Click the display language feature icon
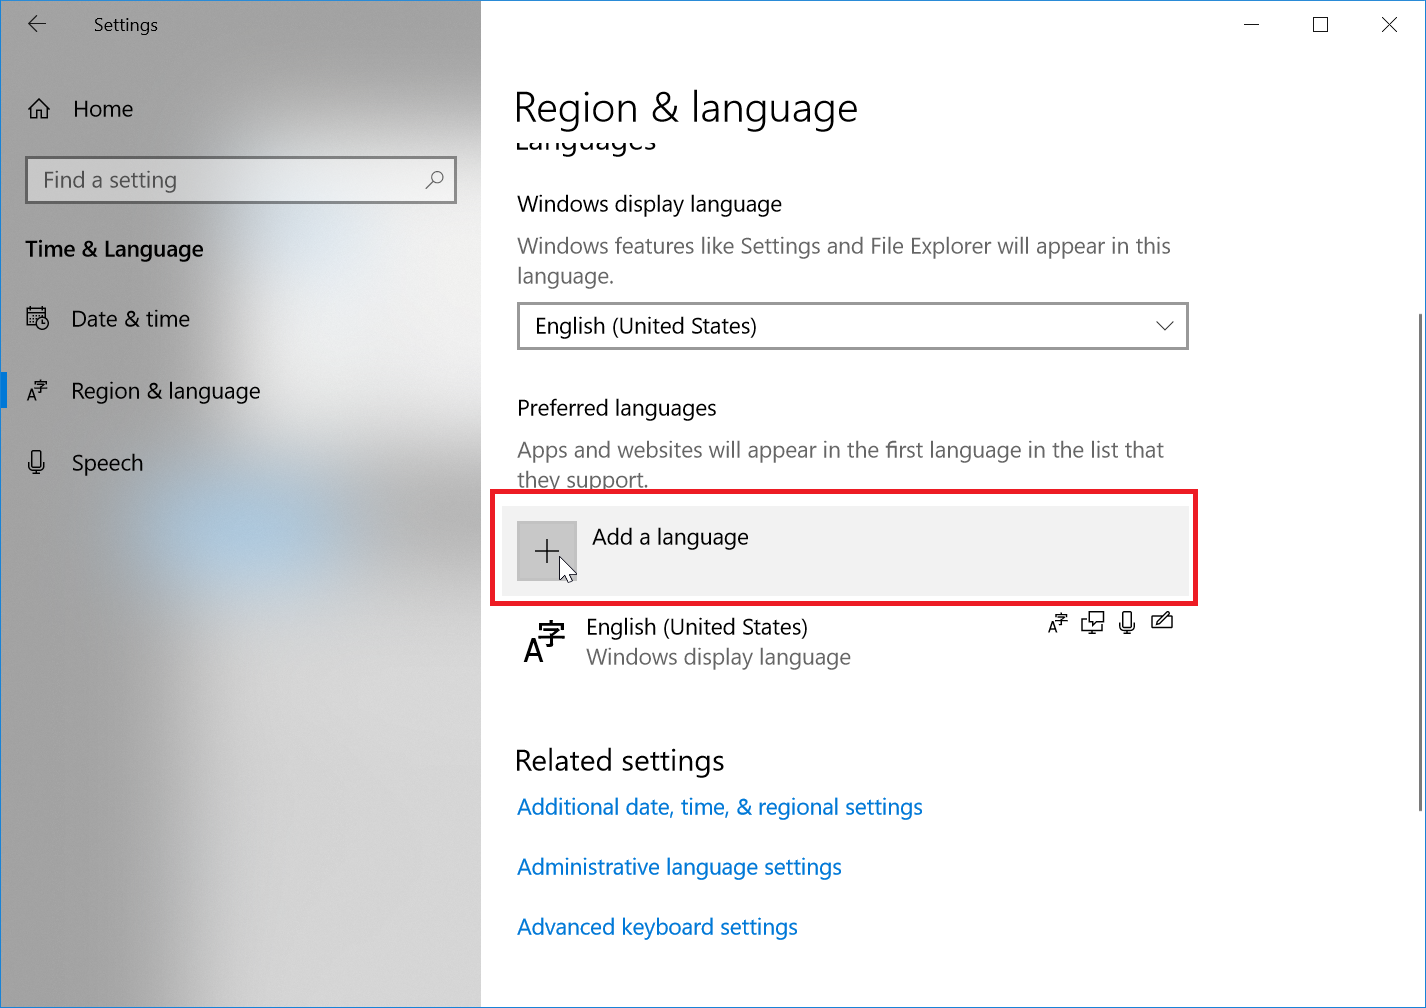 pyautogui.click(x=1058, y=623)
